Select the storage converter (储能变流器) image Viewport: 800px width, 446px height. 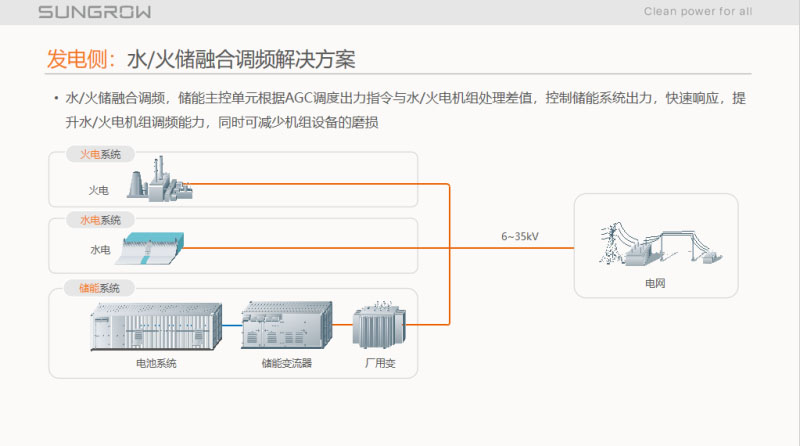(287, 324)
